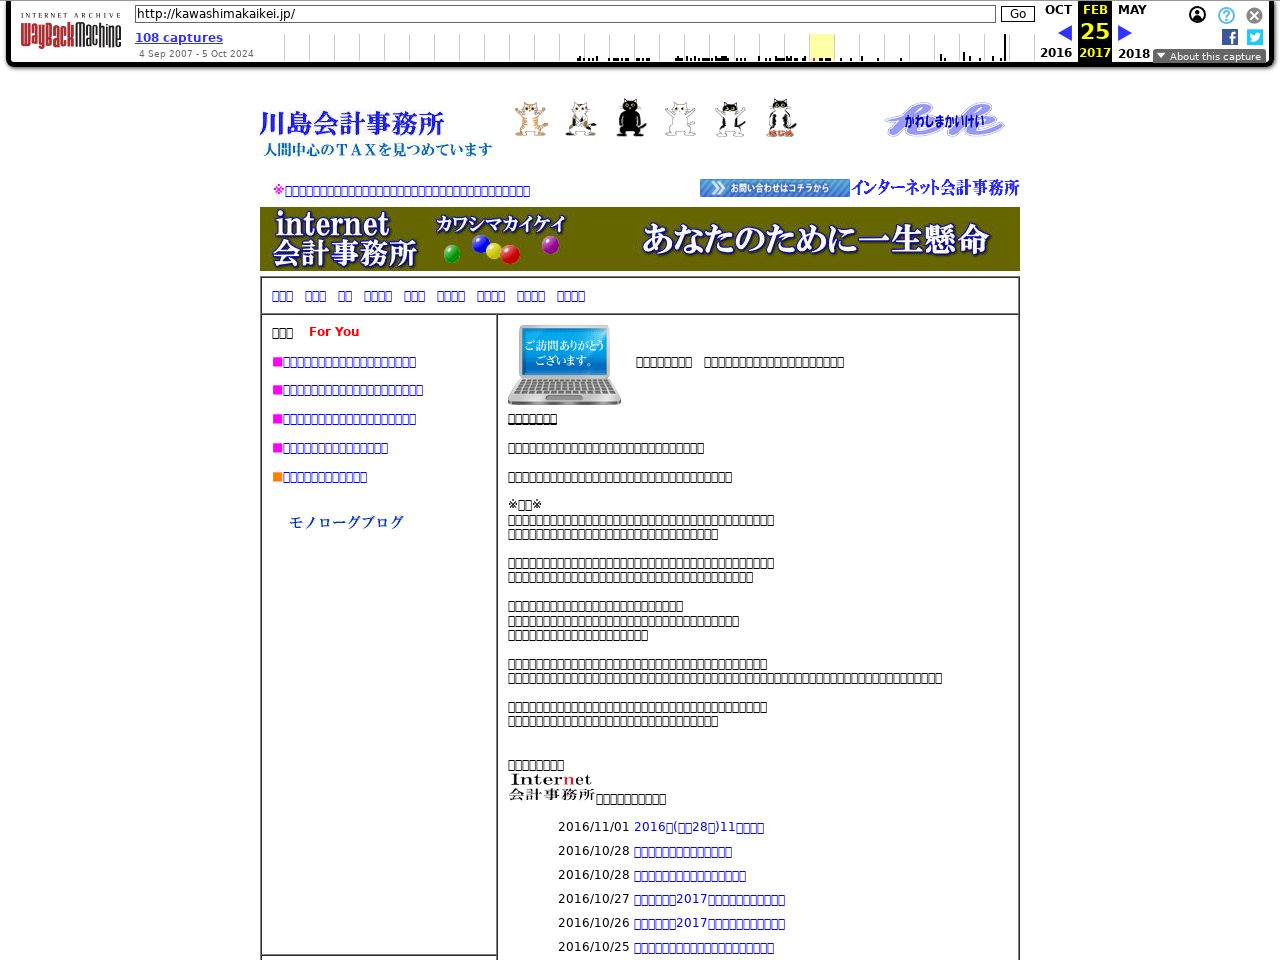Select the red For You heading
Screen dimensions: 1280x960
coord(334,332)
